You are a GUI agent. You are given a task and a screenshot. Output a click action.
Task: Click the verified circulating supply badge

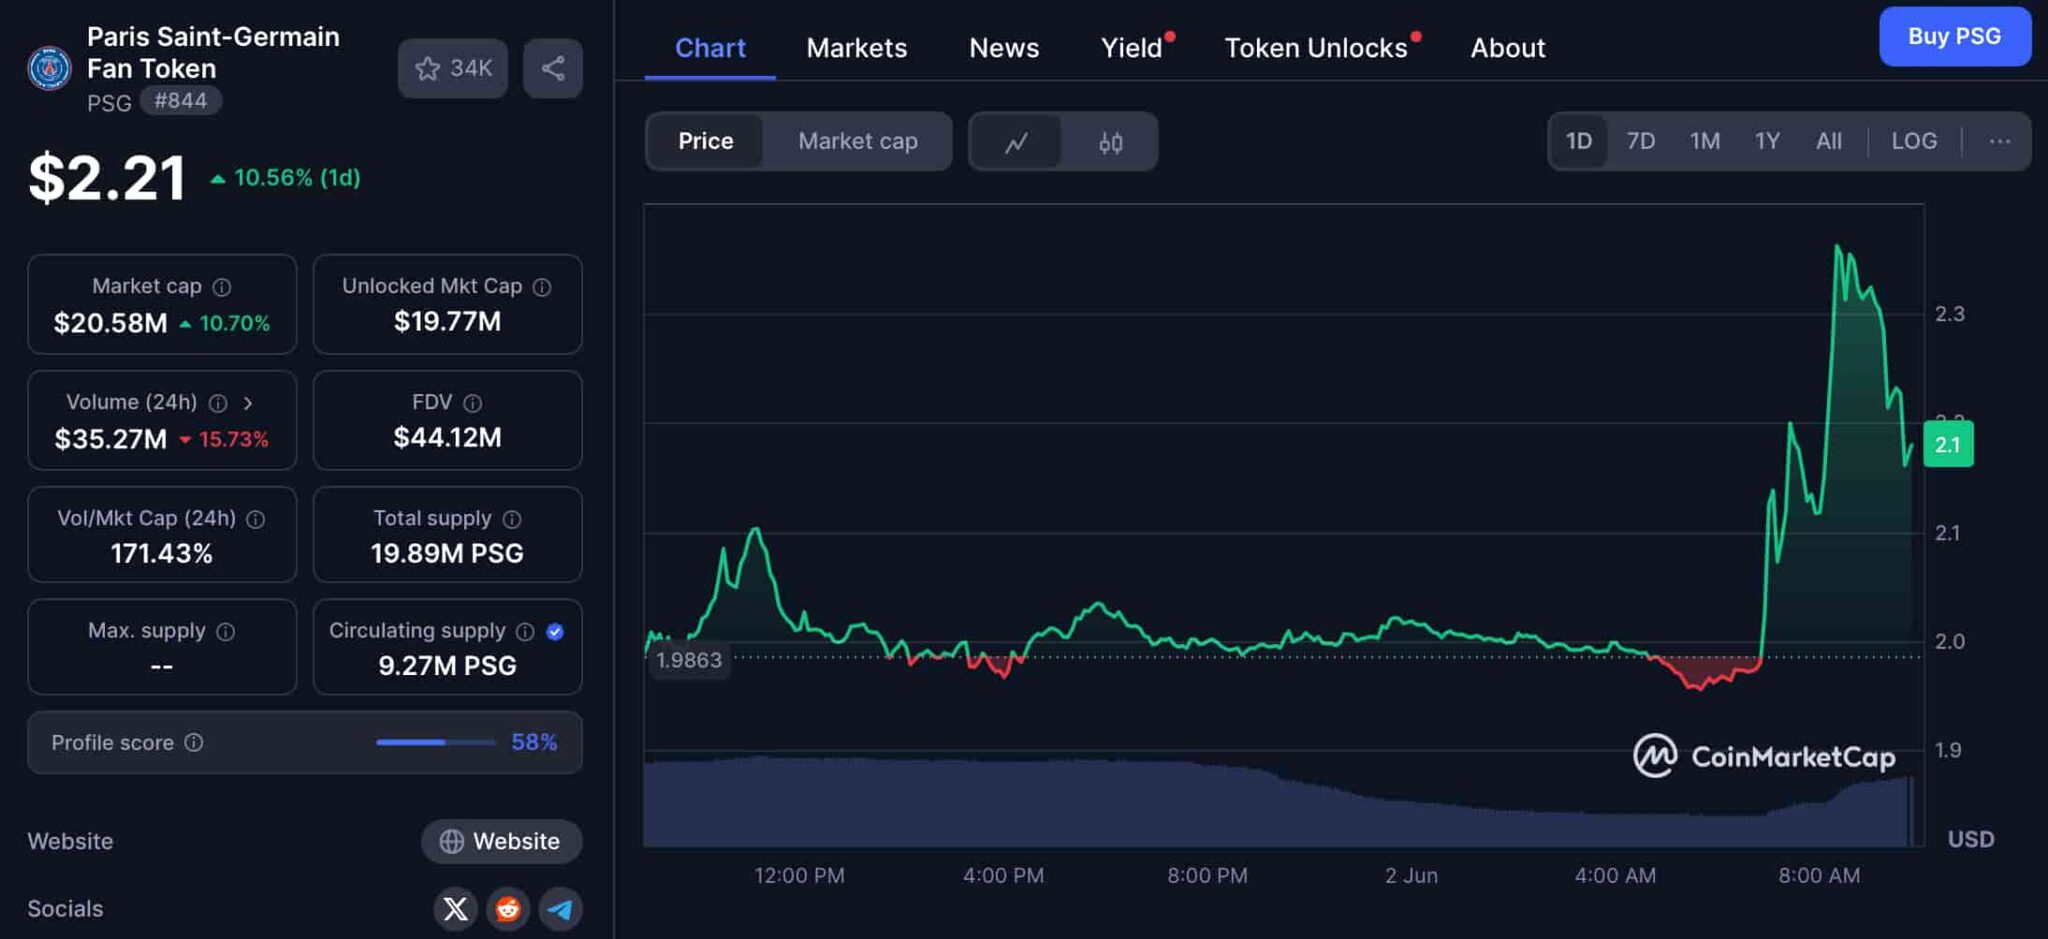click(x=555, y=632)
